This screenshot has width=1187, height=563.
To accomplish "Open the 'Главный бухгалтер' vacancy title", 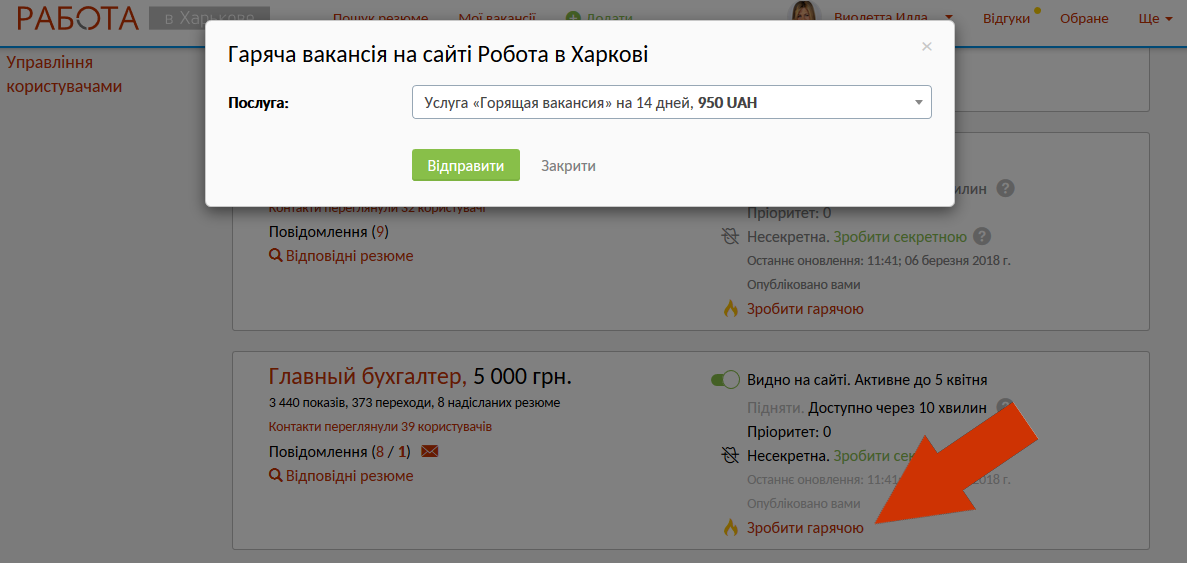I will (366, 377).
